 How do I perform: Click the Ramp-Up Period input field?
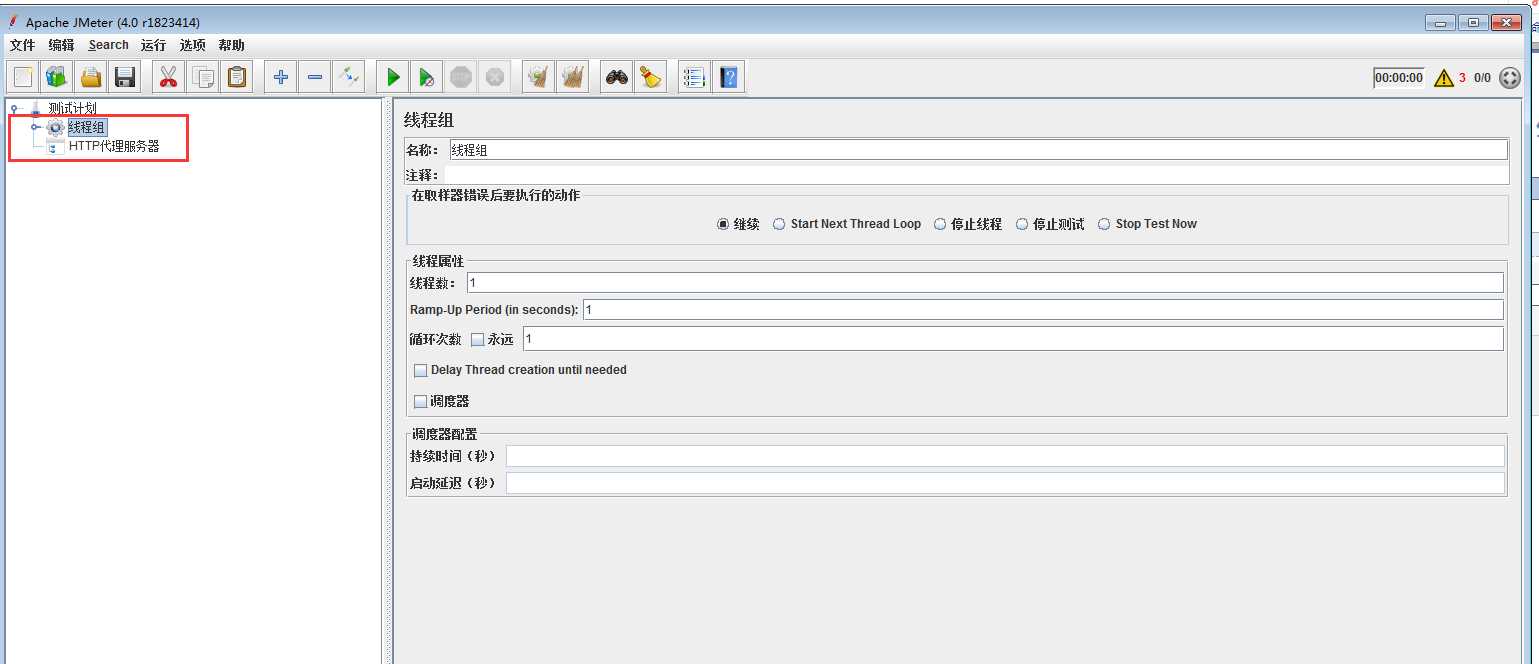pyautogui.click(x=1043, y=310)
